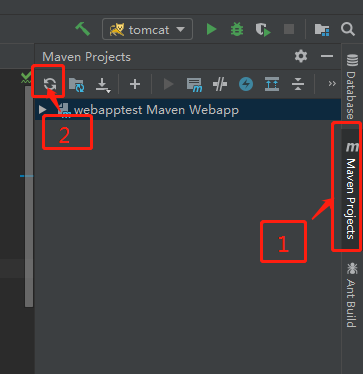Select webapptest Maven Webapp project row
363x374 pixels.
coord(188,110)
